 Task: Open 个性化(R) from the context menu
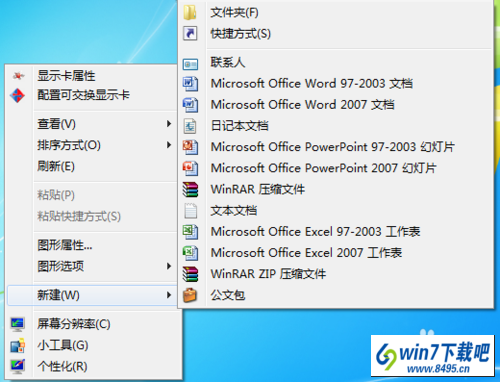coord(62,366)
